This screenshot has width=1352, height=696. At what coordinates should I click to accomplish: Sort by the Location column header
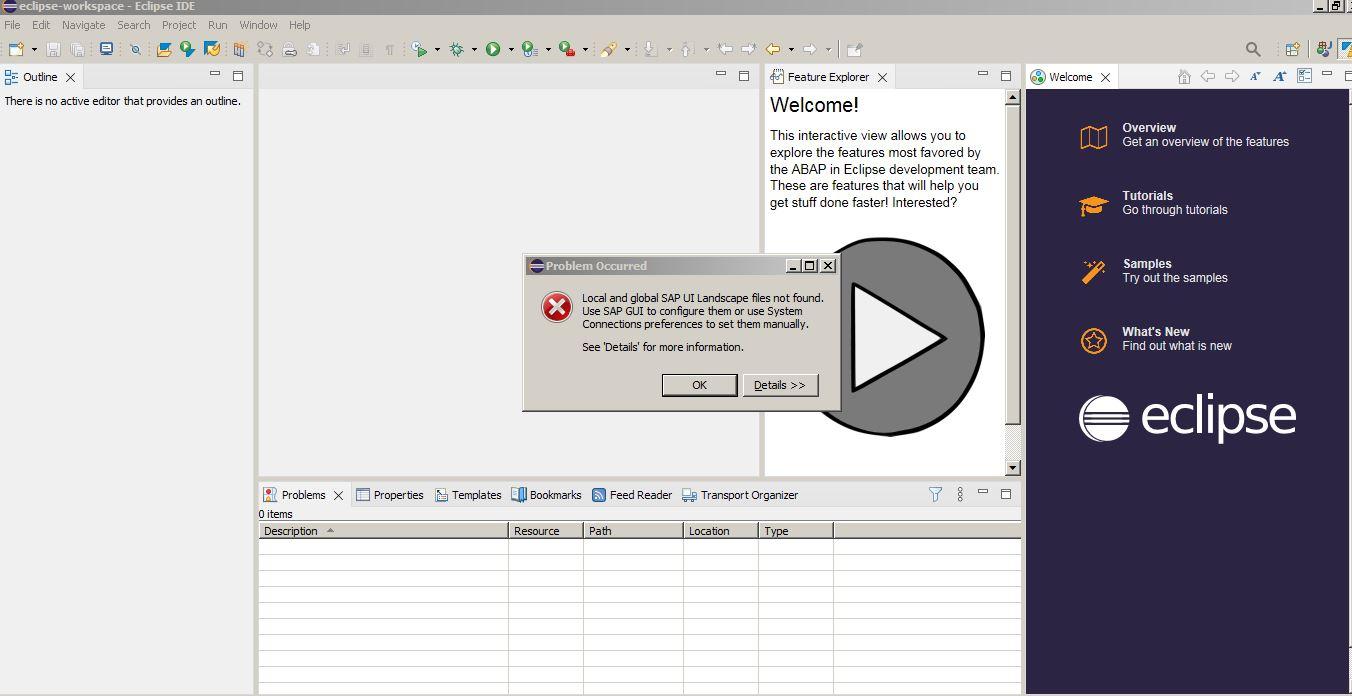tap(721, 531)
